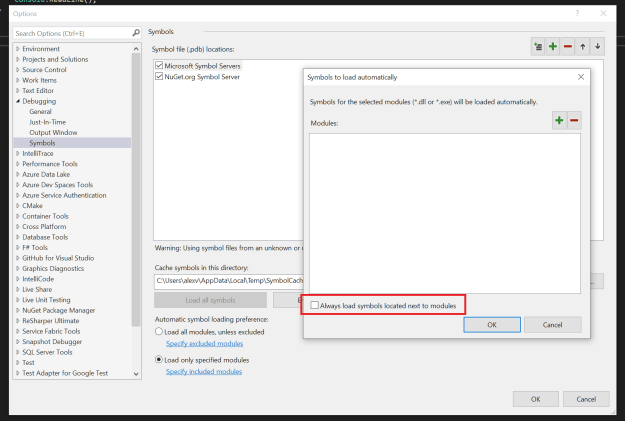Remove a module with the red minus icon
The height and width of the screenshot is (421, 625).
coord(574,121)
